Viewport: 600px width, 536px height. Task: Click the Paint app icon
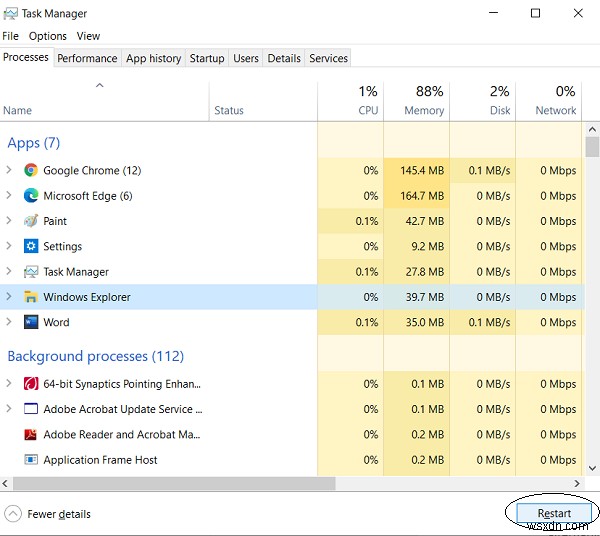(x=31, y=221)
